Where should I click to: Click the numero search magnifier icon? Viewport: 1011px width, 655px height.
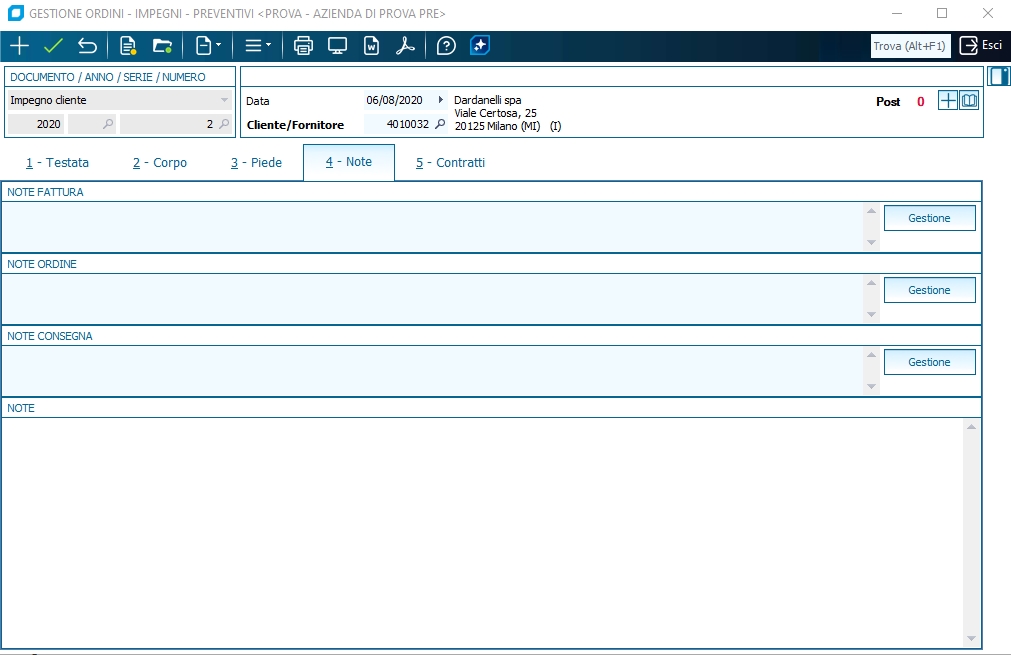(224, 124)
